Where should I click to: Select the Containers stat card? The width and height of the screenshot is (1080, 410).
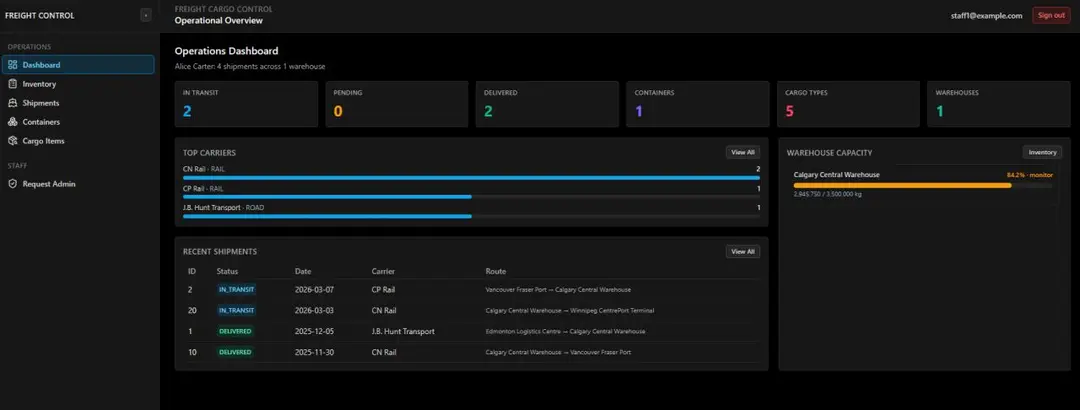698,104
